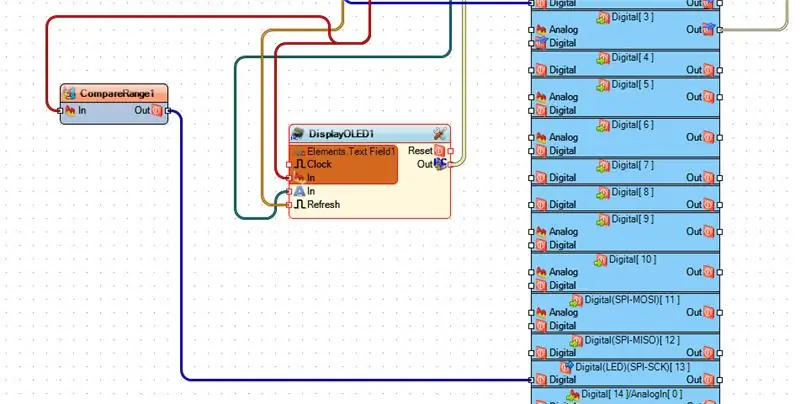The height and width of the screenshot is (404, 800).
Task: Click the Digital input pin of Digital[ 4 ]
Action: pos(531,70)
